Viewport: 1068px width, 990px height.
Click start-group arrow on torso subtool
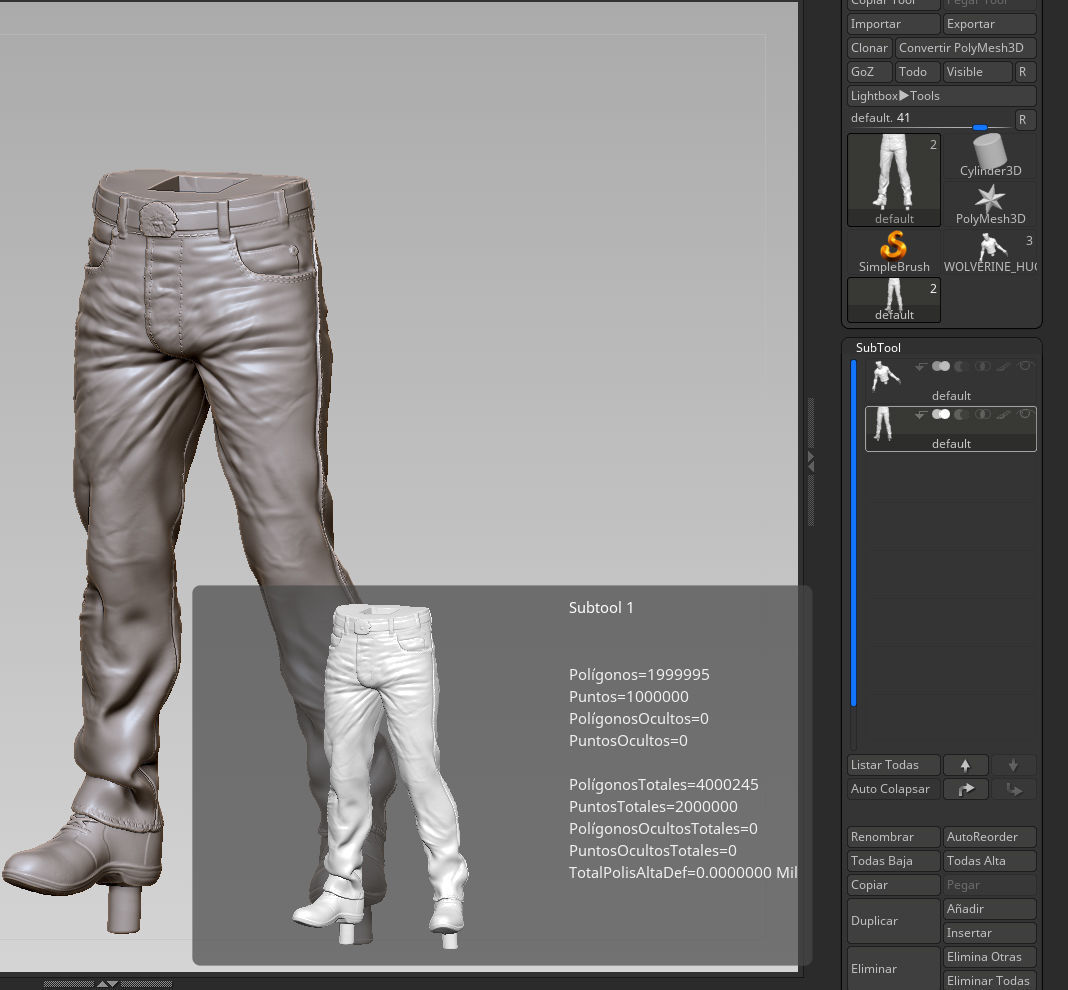coord(920,367)
